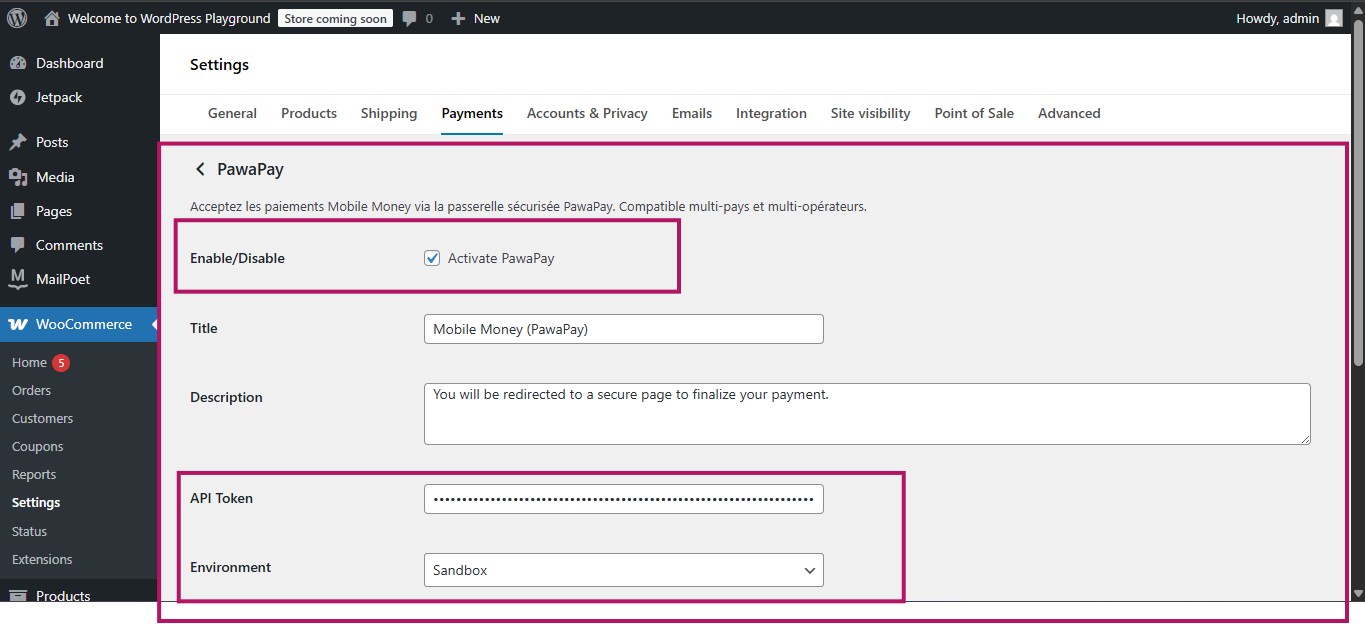Image resolution: width=1365 pixels, height=624 pixels.
Task: Switch to the Emails tab
Action: [692, 113]
